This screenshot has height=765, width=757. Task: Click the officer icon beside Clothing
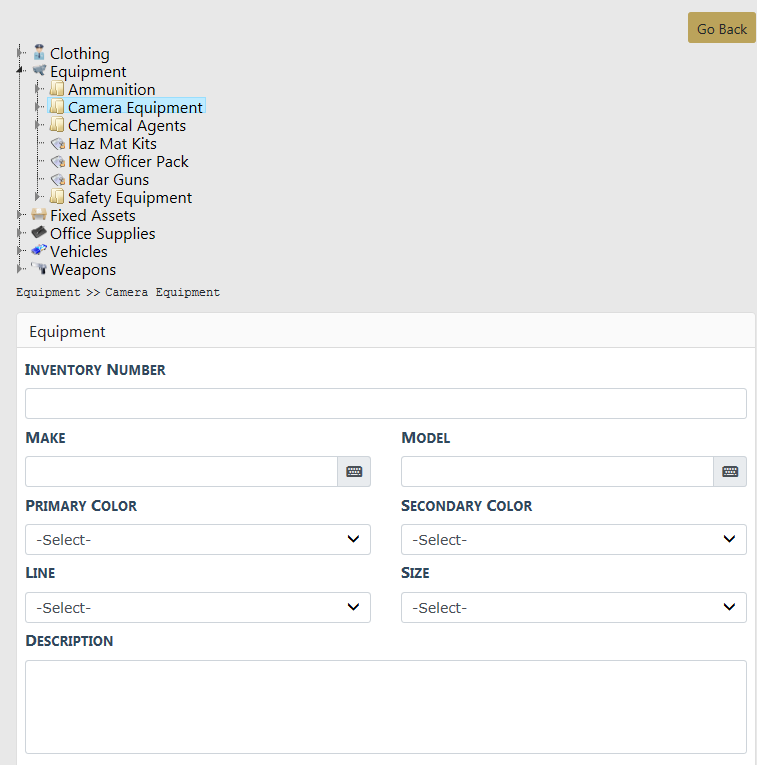pyautogui.click(x=39, y=53)
